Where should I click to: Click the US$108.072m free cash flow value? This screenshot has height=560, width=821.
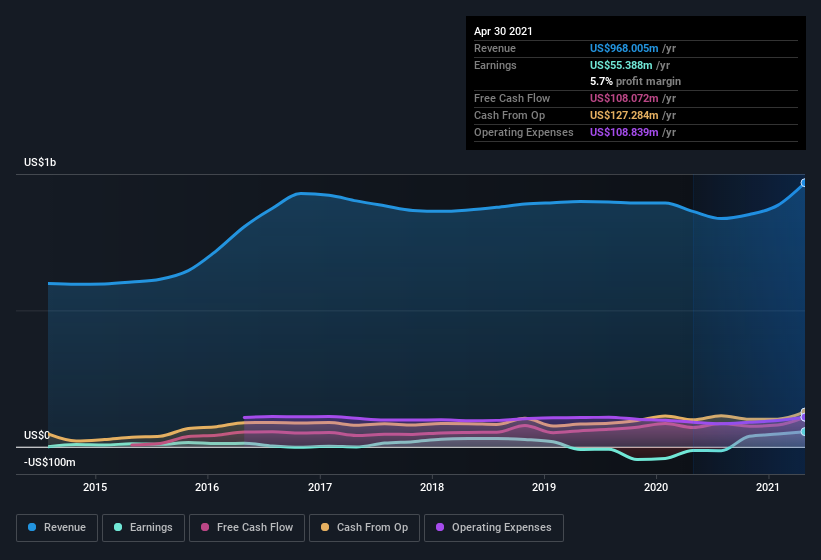[624, 98]
